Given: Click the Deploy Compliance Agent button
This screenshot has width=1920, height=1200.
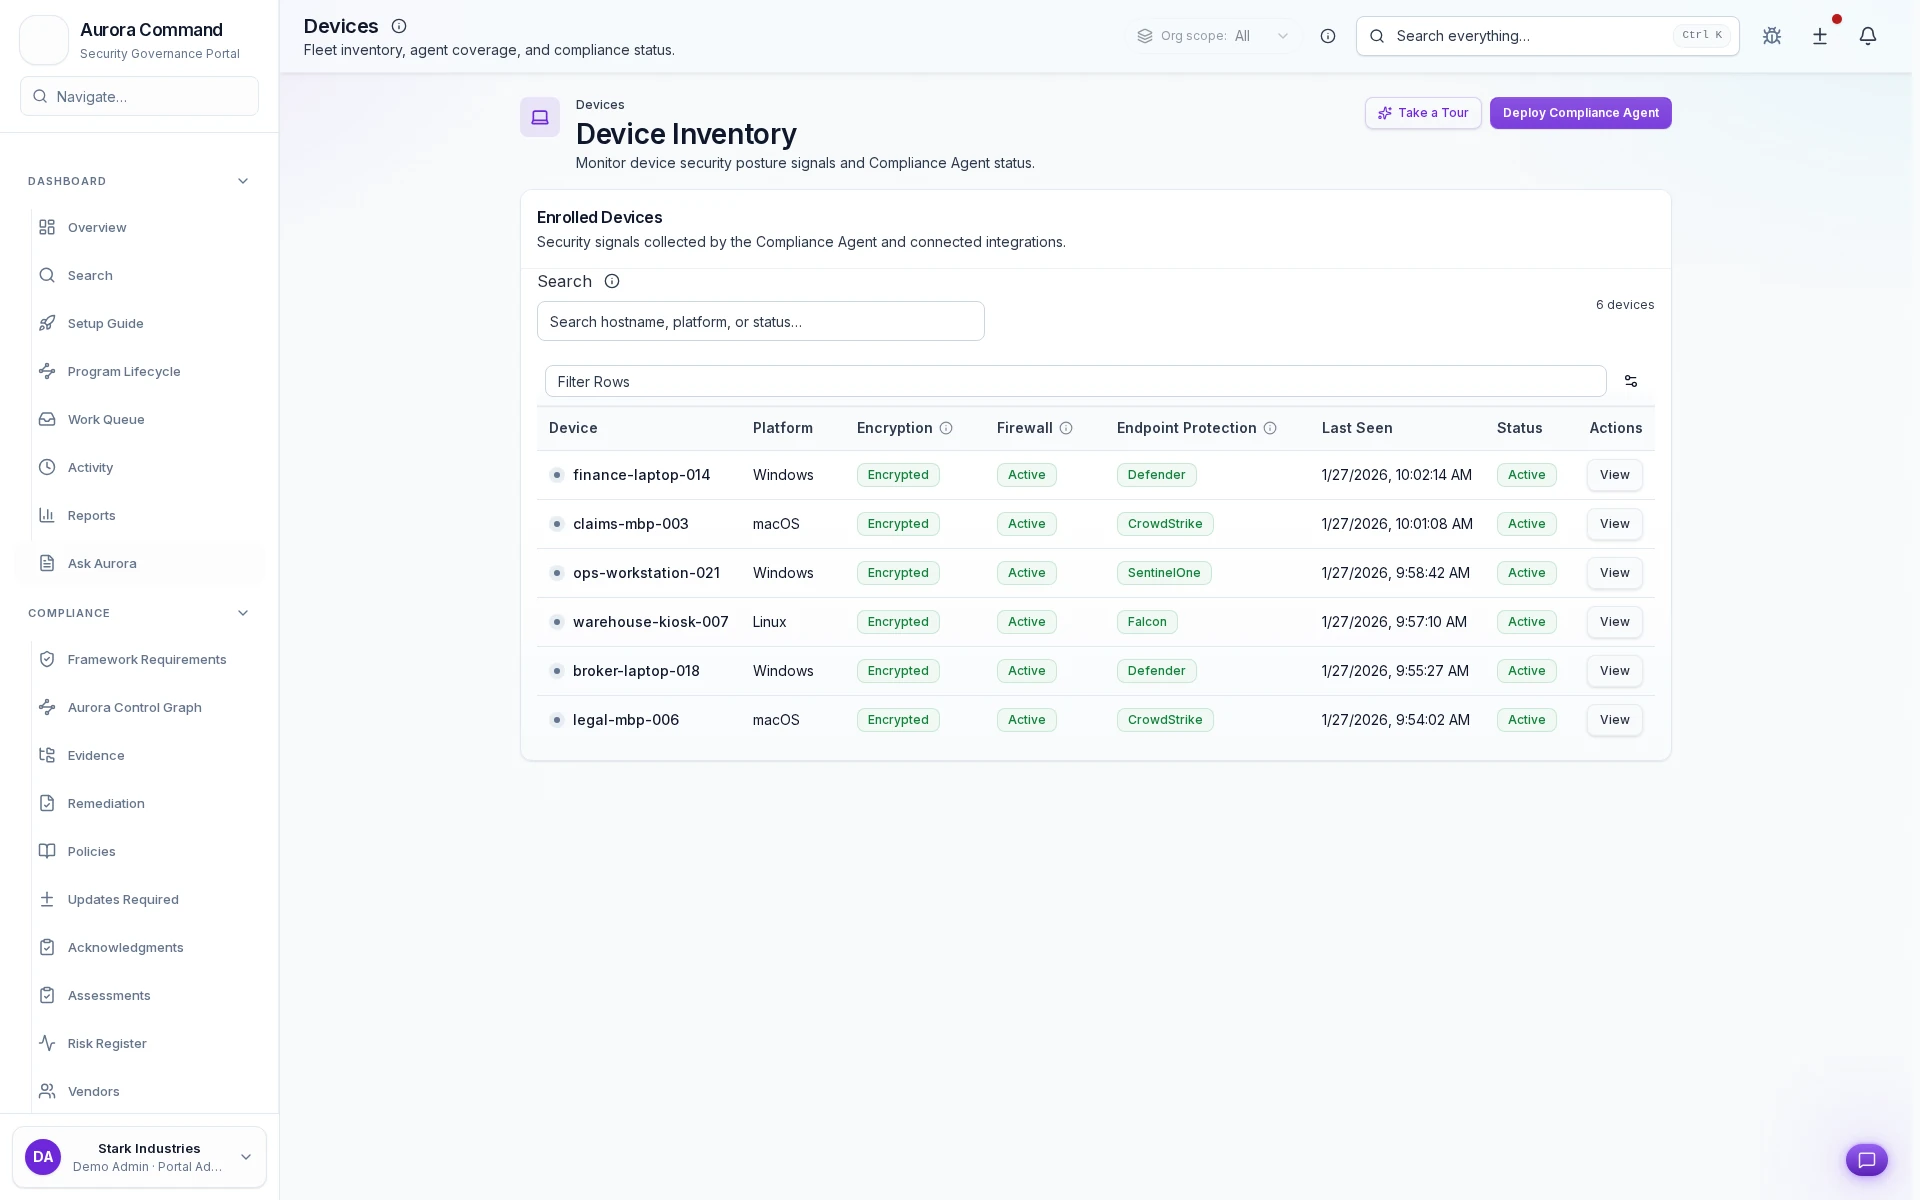Looking at the screenshot, I should coord(1579,113).
